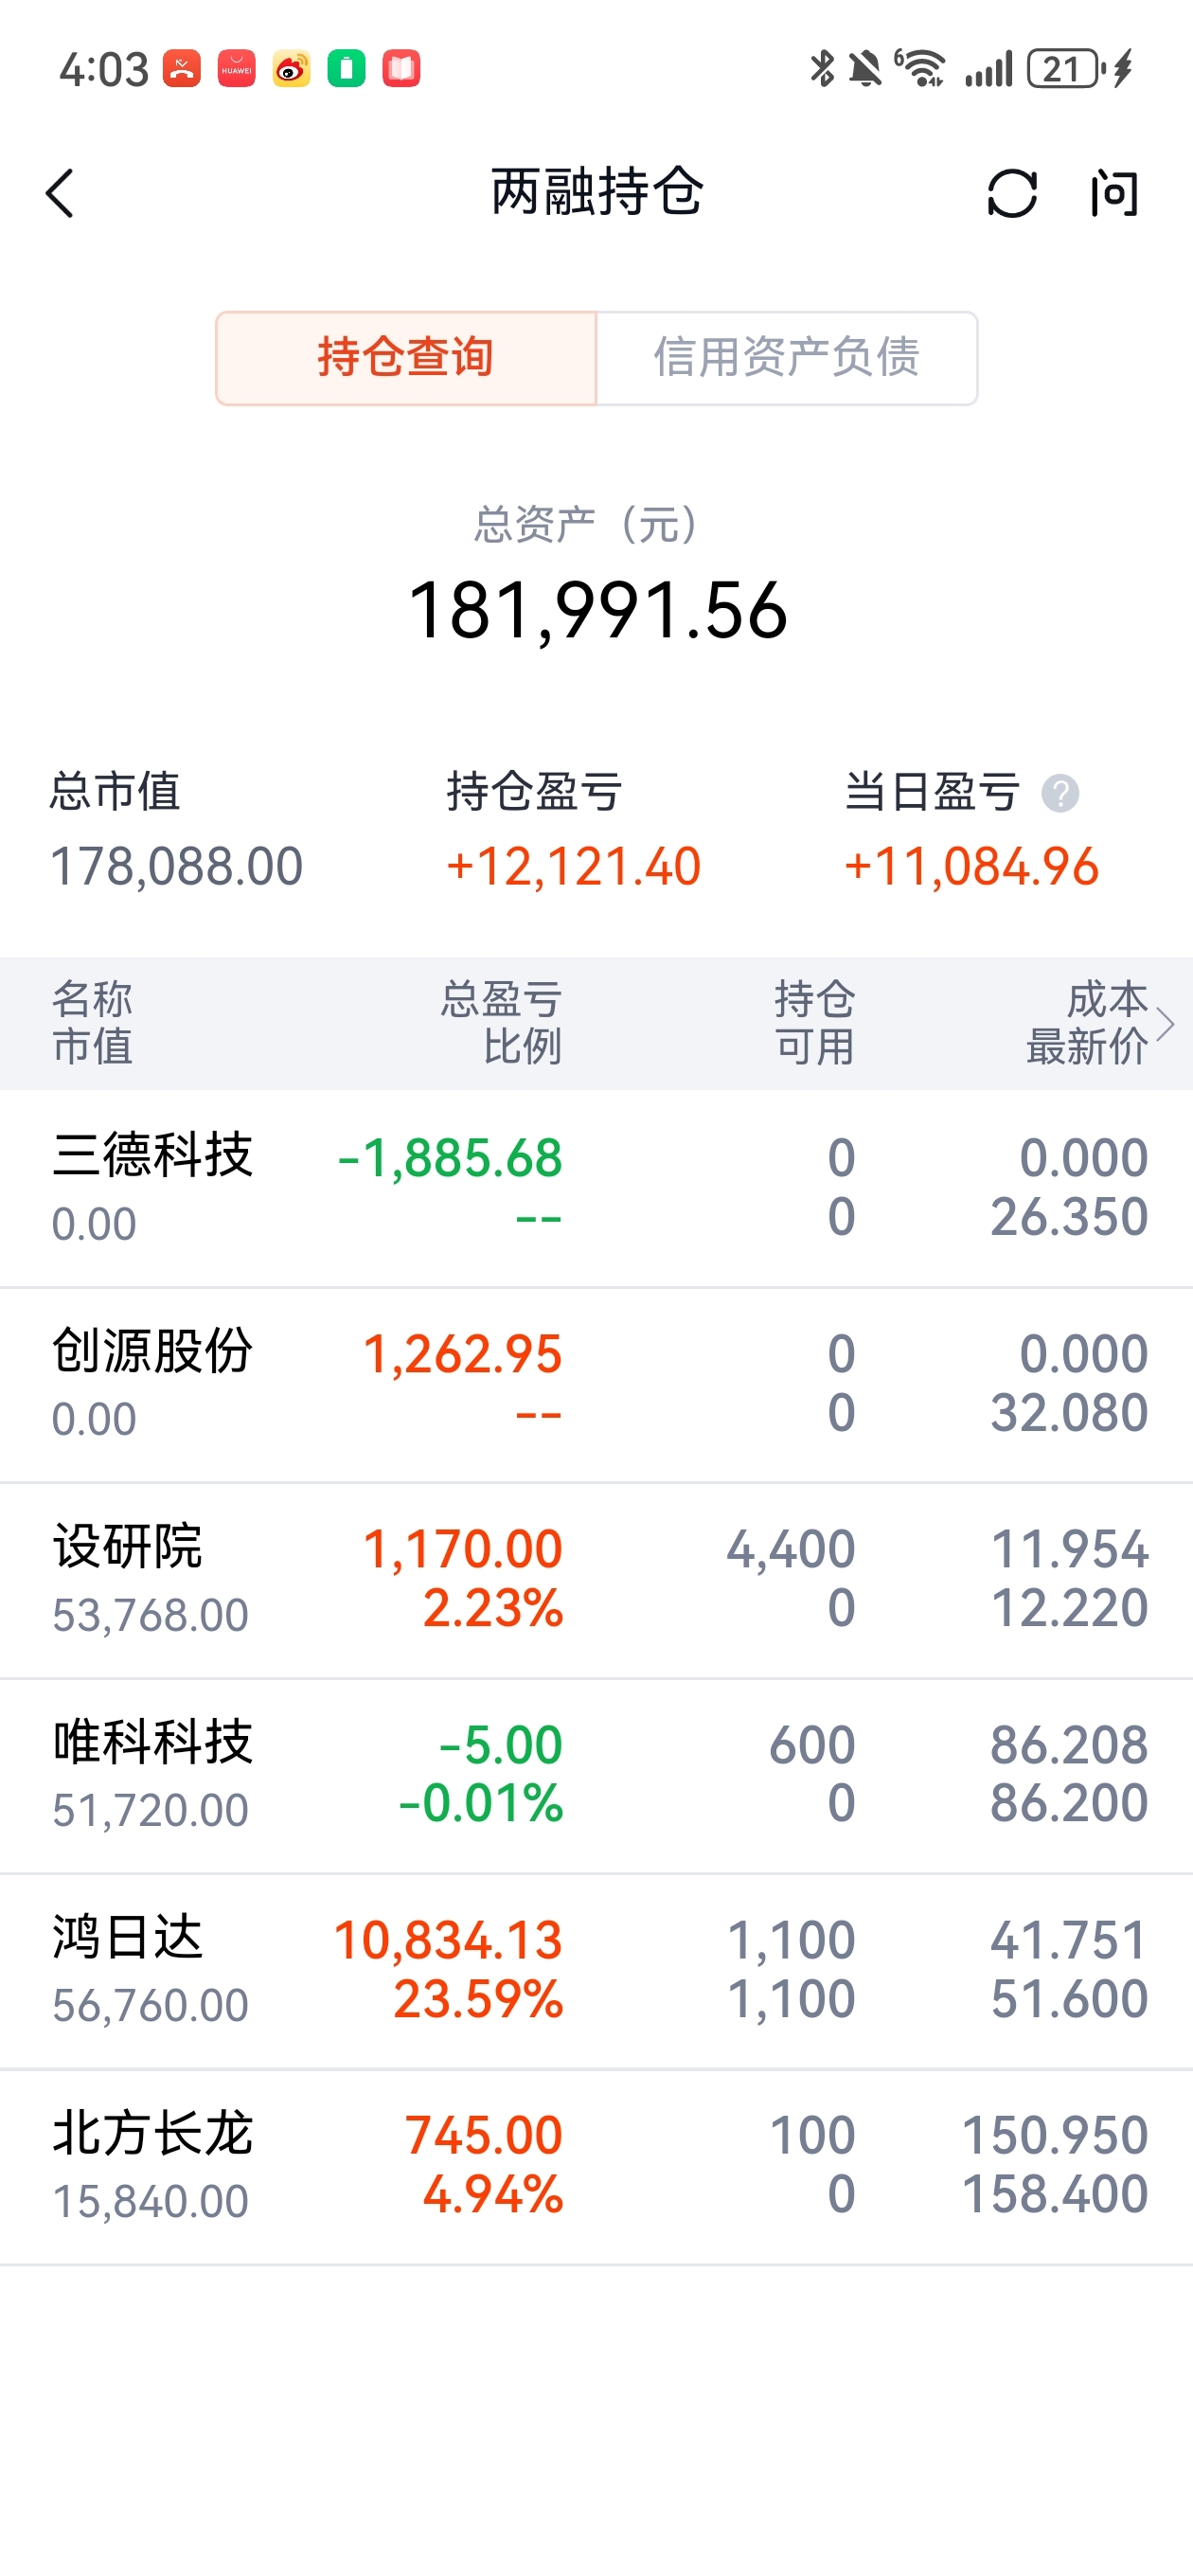Open the 鸿日达 position details
Image resolution: width=1193 pixels, height=2576 pixels.
click(596, 1972)
